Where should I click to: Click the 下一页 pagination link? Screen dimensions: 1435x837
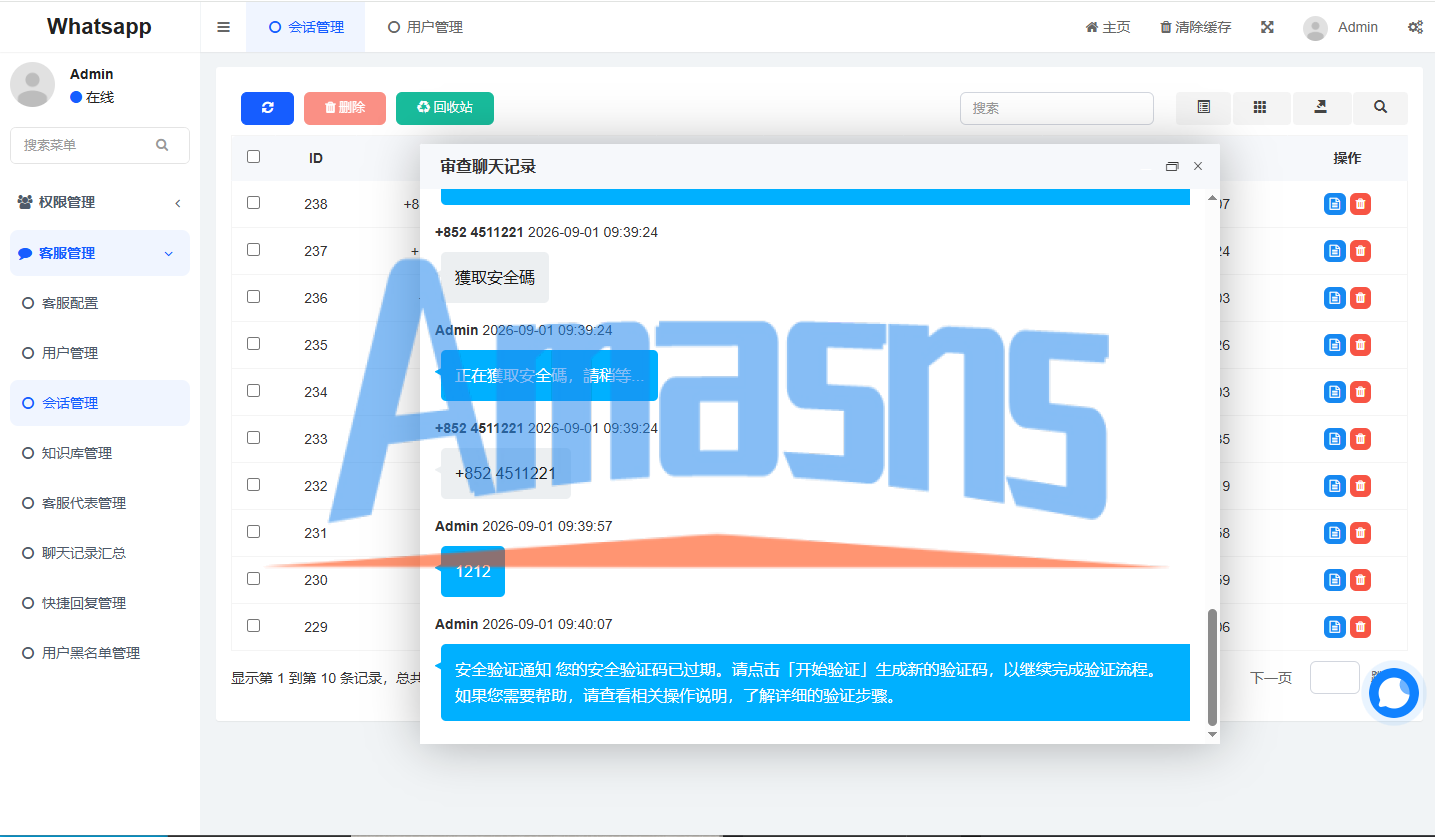[x=1271, y=678]
